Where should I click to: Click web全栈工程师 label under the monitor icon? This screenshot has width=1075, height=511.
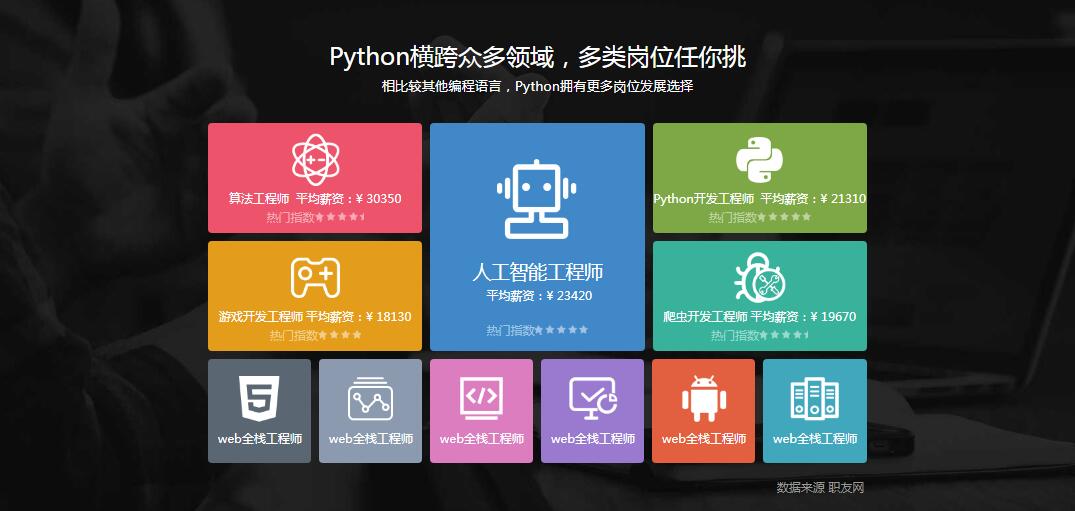[x=593, y=438]
